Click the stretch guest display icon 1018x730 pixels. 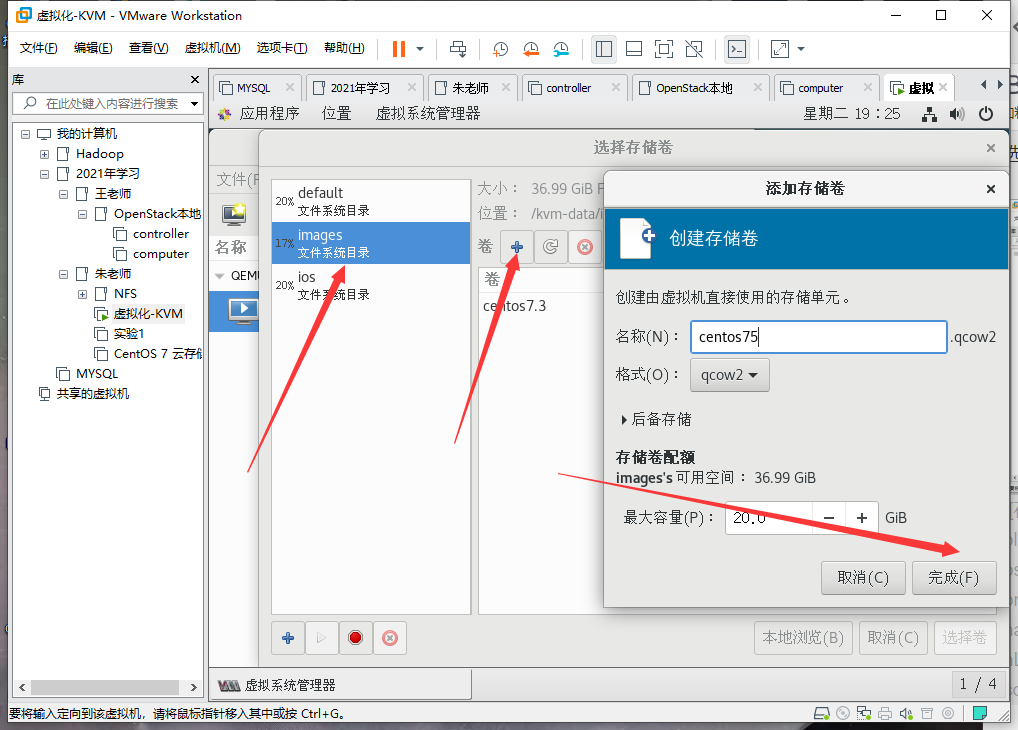point(779,49)
